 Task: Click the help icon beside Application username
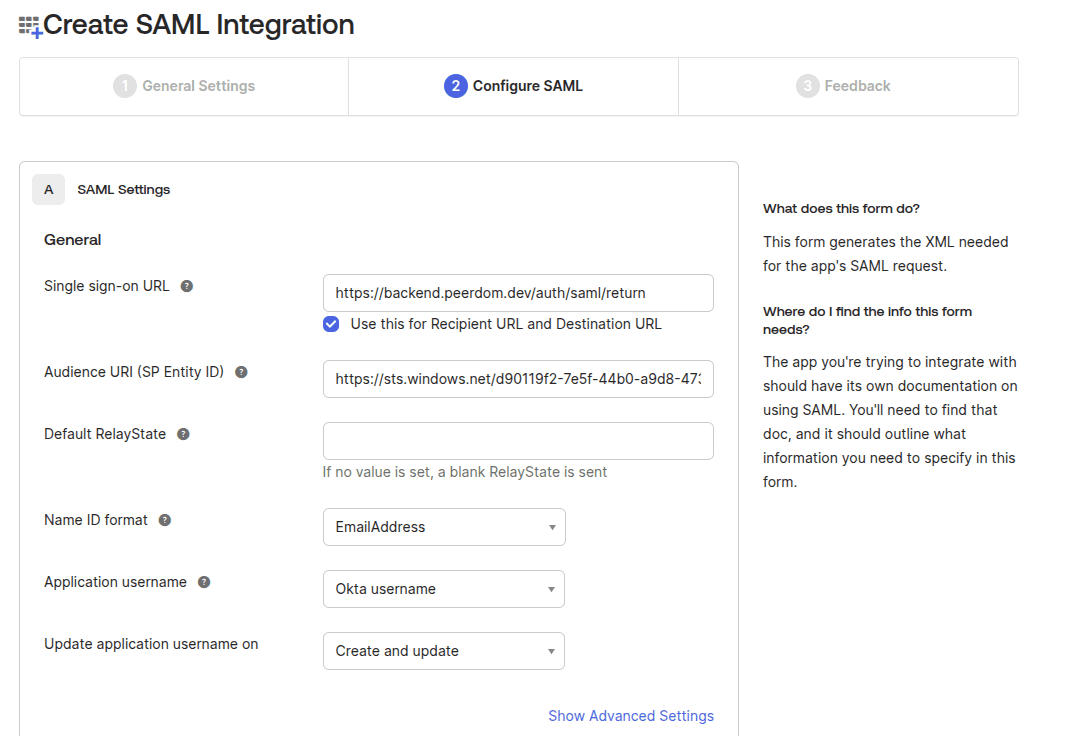pyautogui.click(x=204, y=582)
